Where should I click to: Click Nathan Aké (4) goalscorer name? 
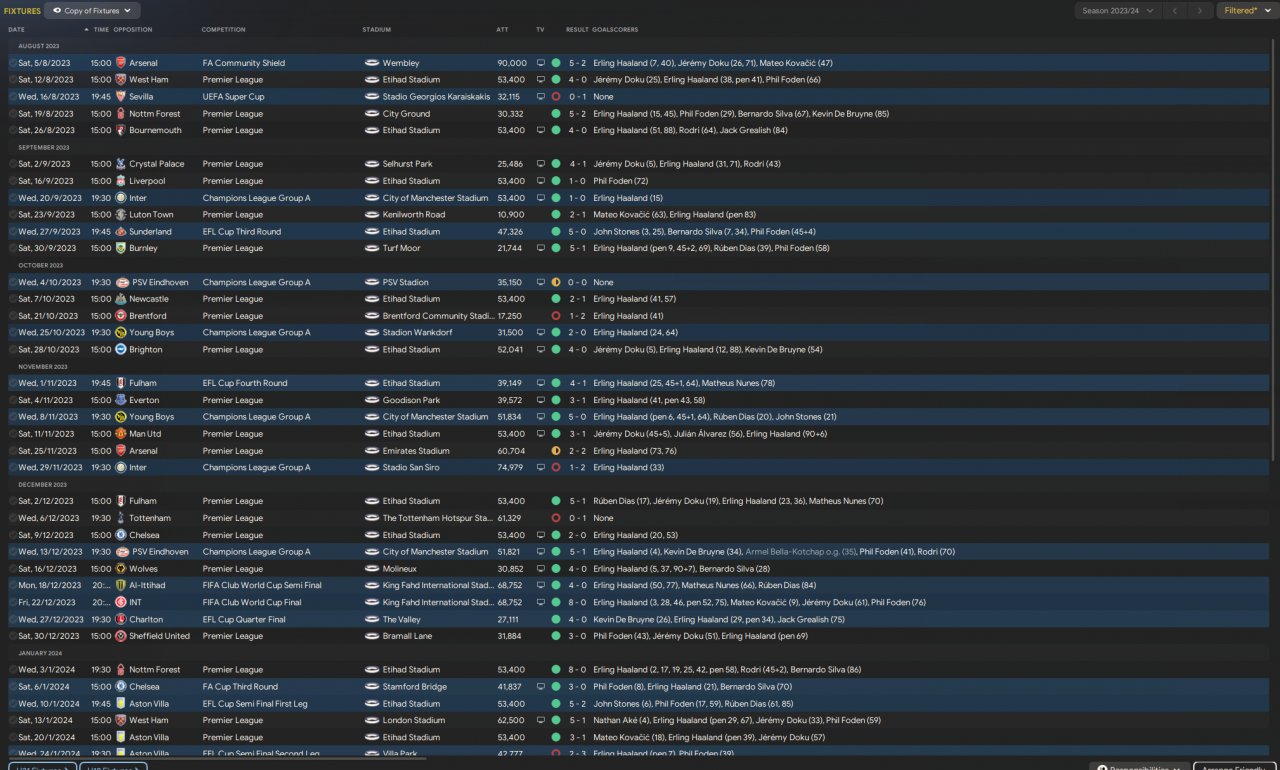coord(621,720)
